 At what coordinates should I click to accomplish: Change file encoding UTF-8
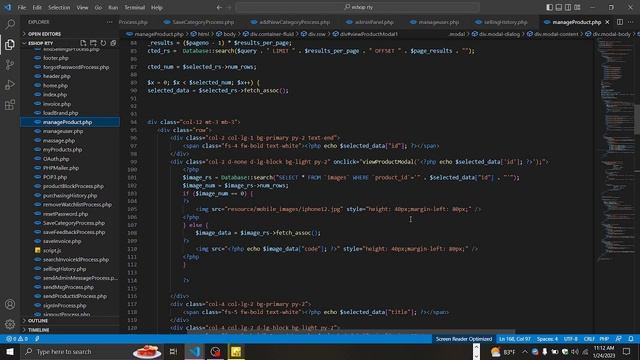(571, 339)
